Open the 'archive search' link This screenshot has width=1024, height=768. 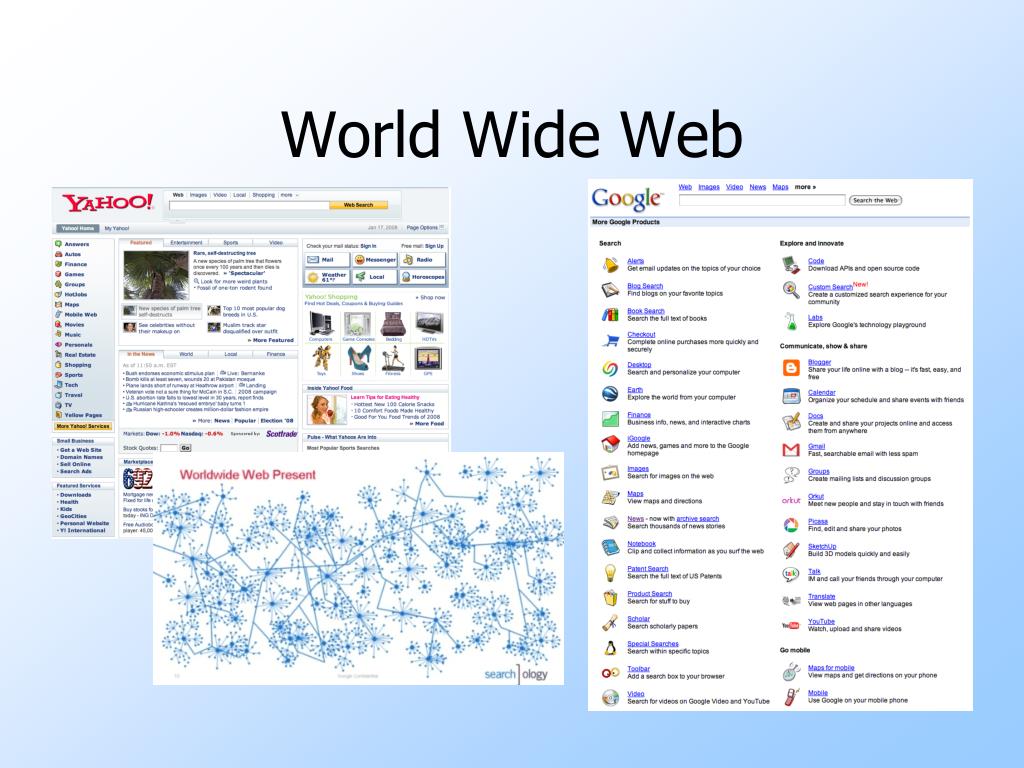pyautogui.click(x=697, y=519)
